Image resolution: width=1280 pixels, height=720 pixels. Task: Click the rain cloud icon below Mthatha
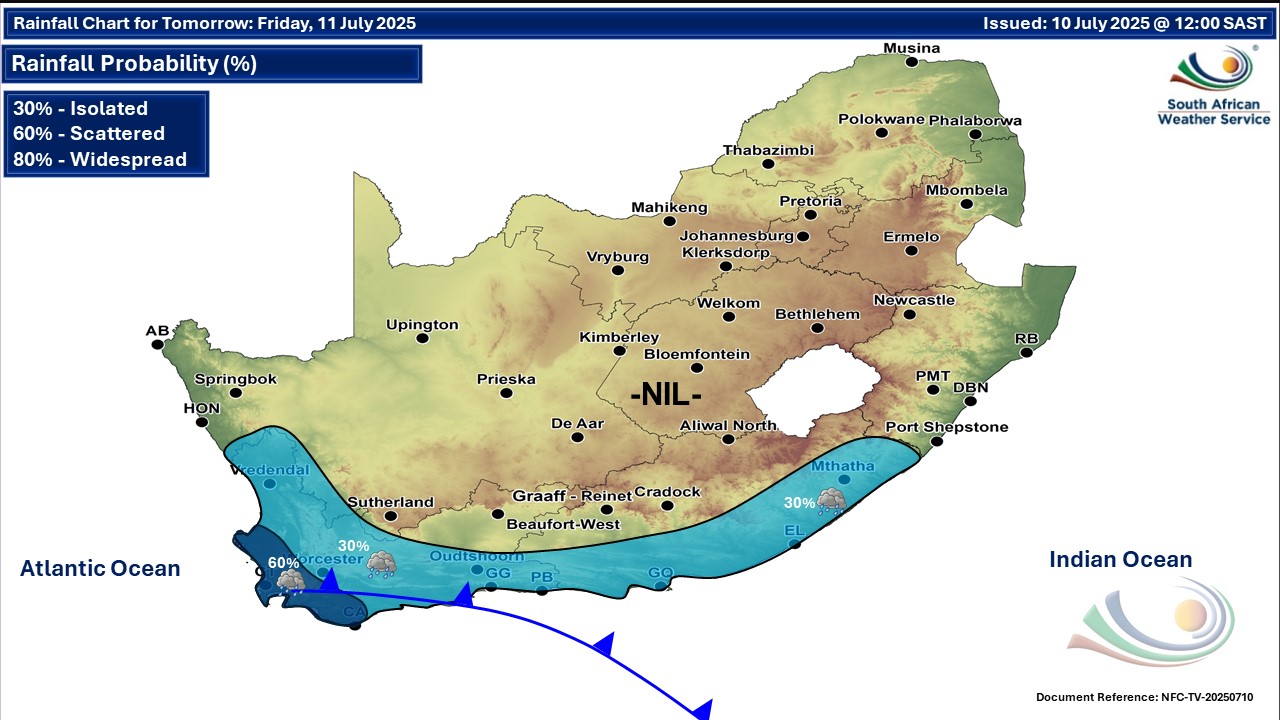tap(830, 501)
